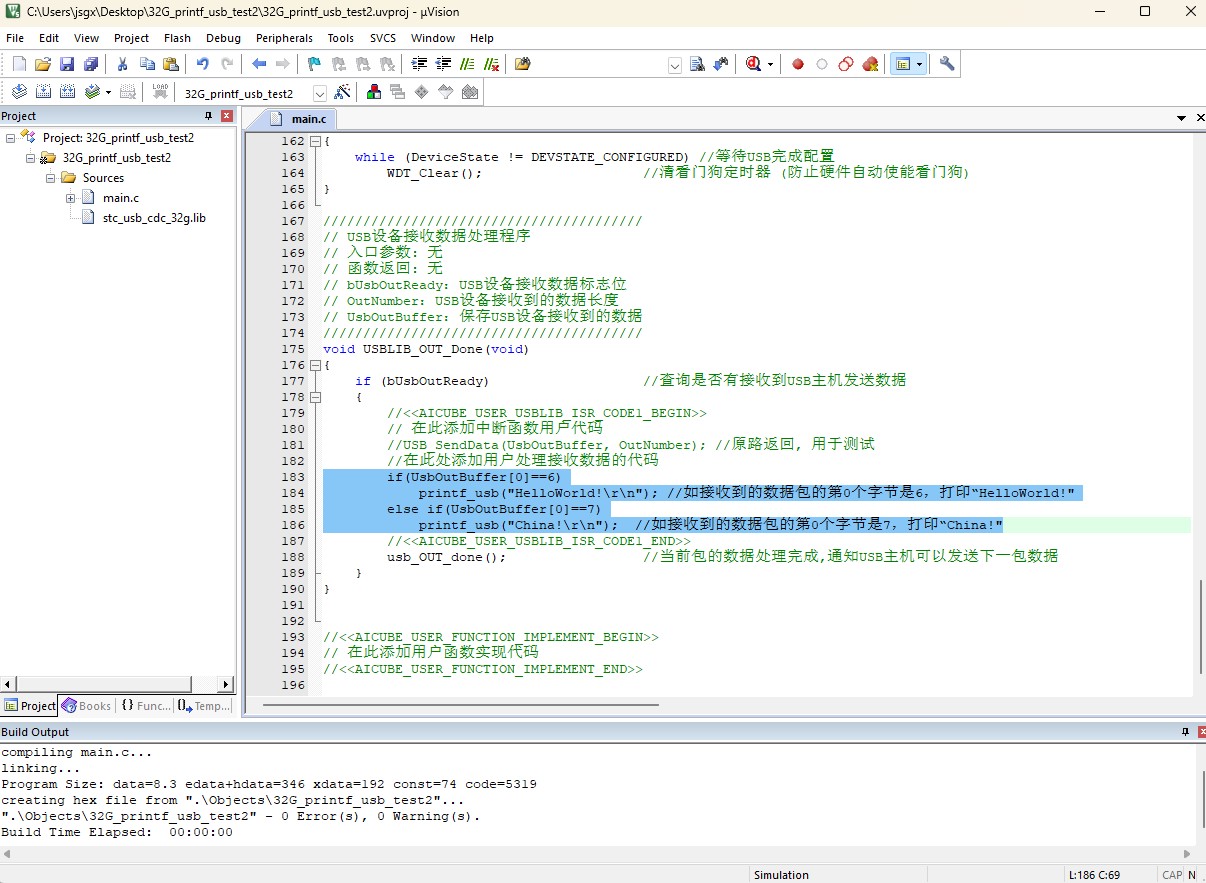Kill all breakpoints
The height and width of the screenshot is (883, 1206).
point(870,64)
